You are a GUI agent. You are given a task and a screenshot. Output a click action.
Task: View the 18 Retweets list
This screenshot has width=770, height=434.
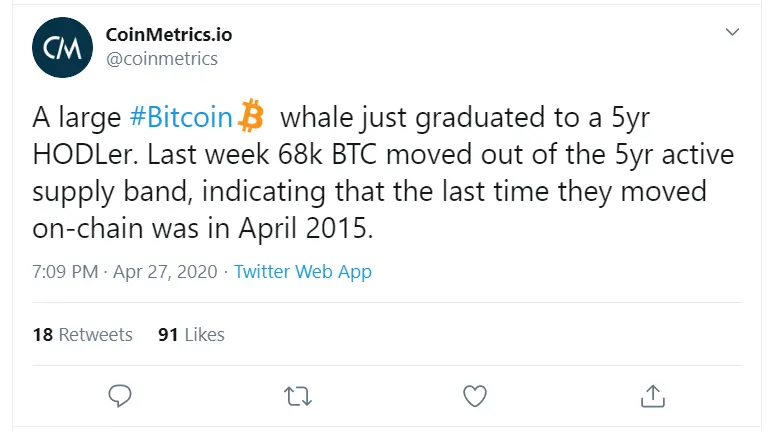(x=82, y=335)
